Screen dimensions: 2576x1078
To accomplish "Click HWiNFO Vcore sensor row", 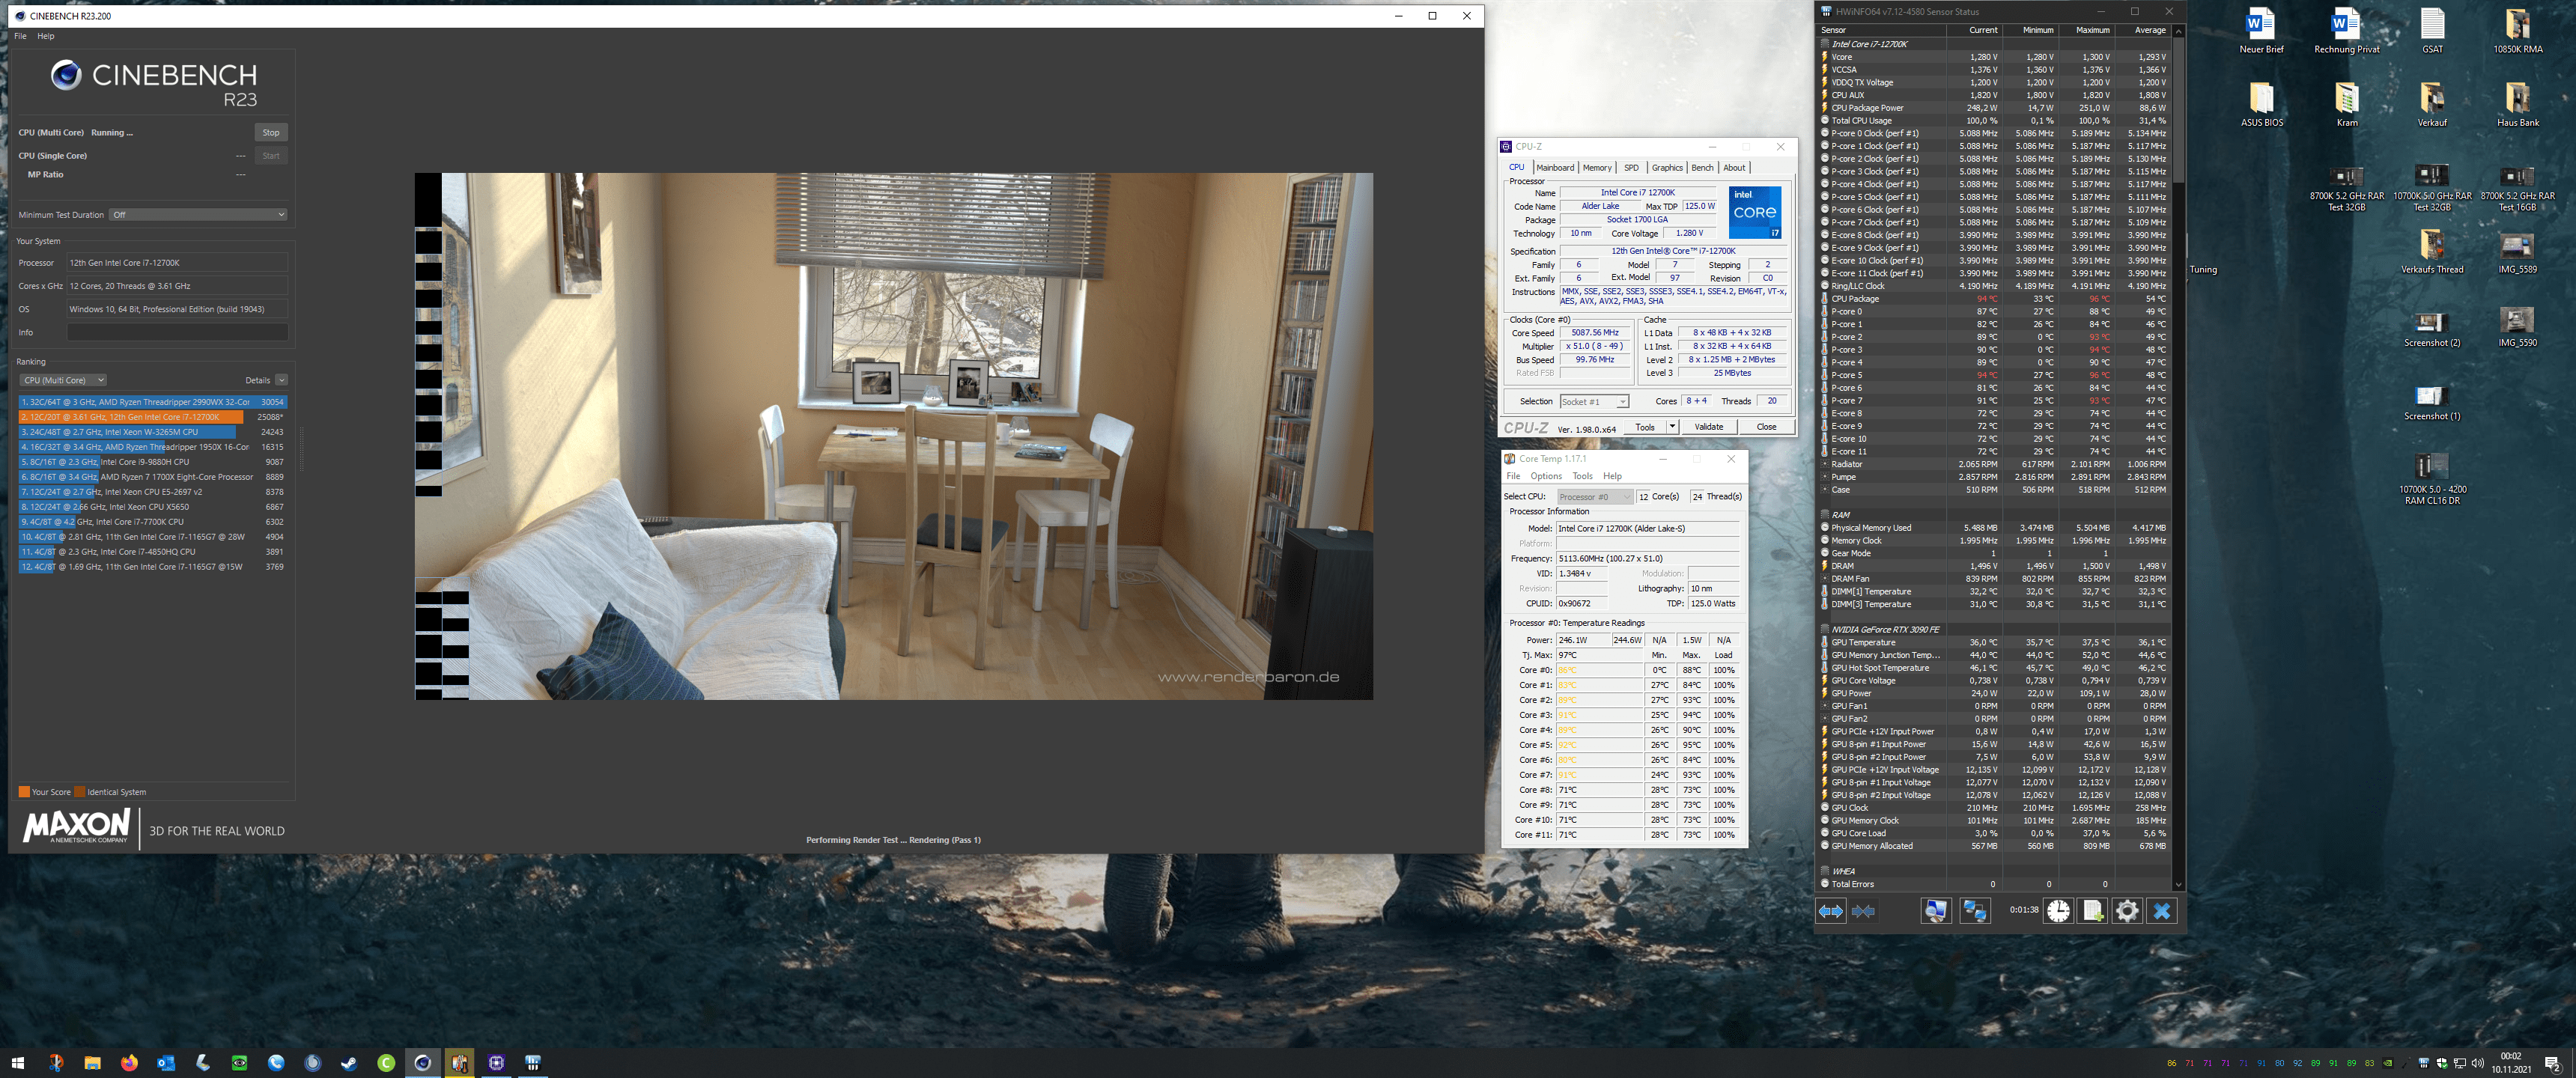I will pos(1994,57).
